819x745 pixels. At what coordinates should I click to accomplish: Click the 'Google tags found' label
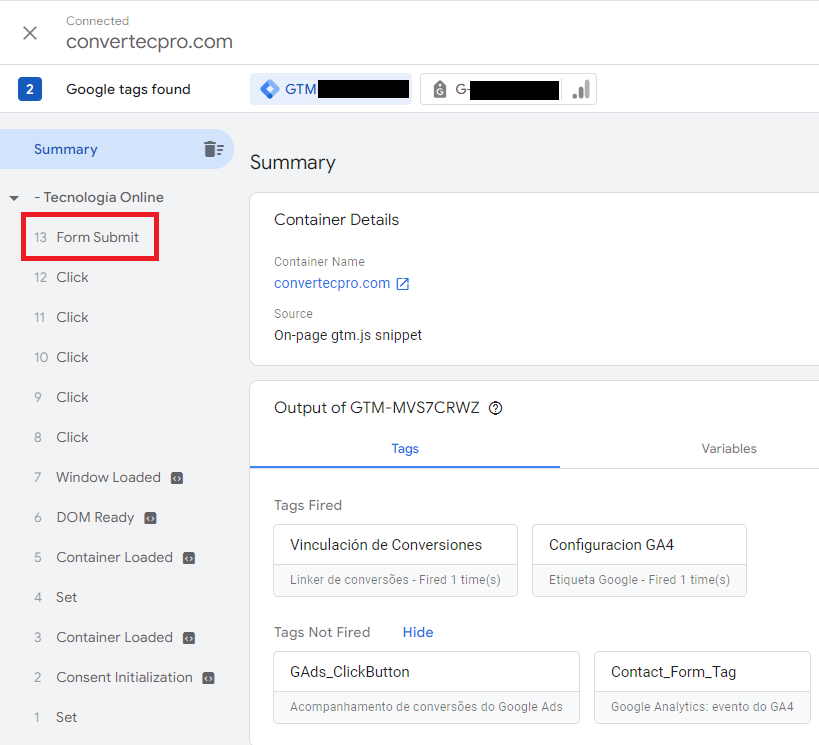tap(128, 89)
